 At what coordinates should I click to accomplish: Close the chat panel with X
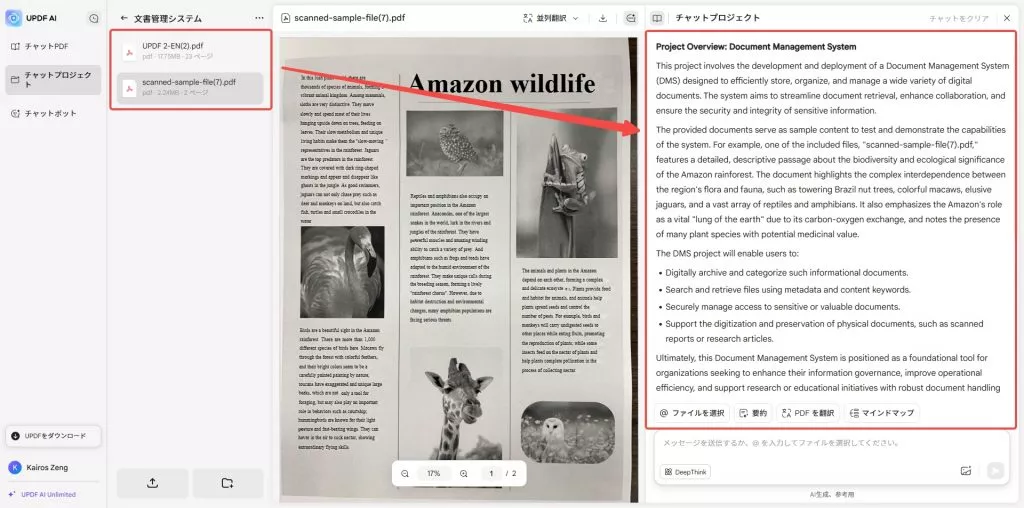(x=1006, y=18)
